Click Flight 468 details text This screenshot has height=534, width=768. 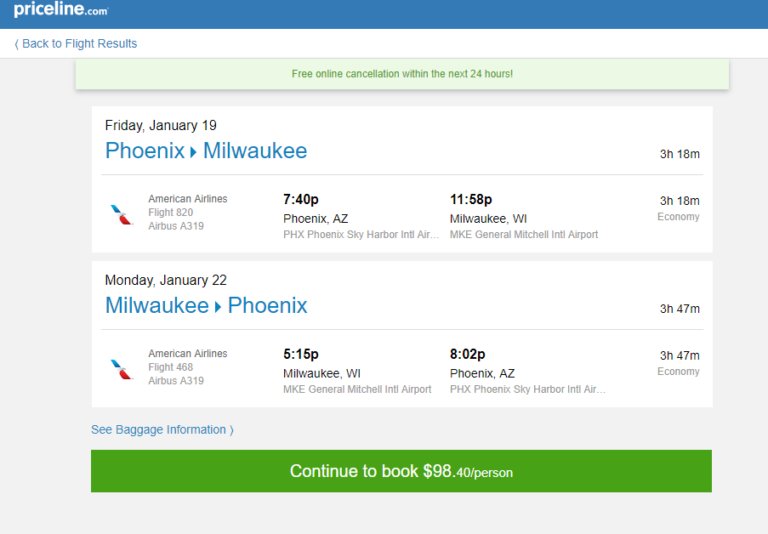(x=170, y=367)
